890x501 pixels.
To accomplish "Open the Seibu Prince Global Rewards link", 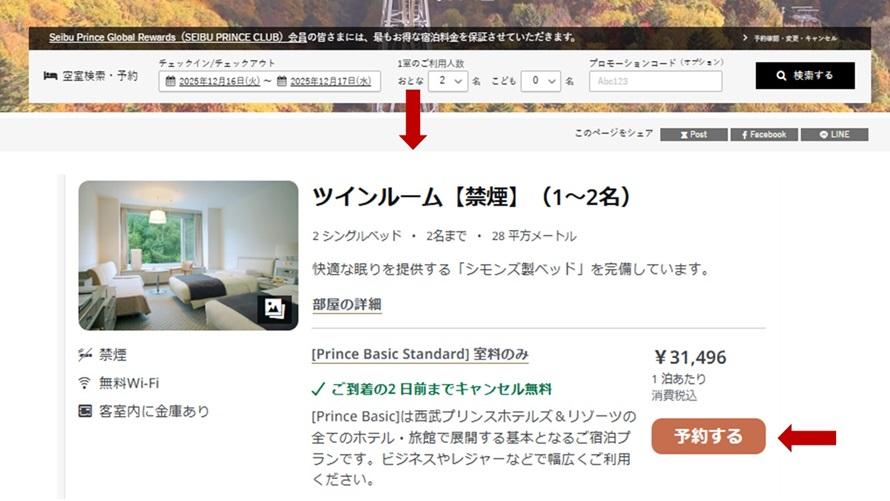I will point(179,38).
